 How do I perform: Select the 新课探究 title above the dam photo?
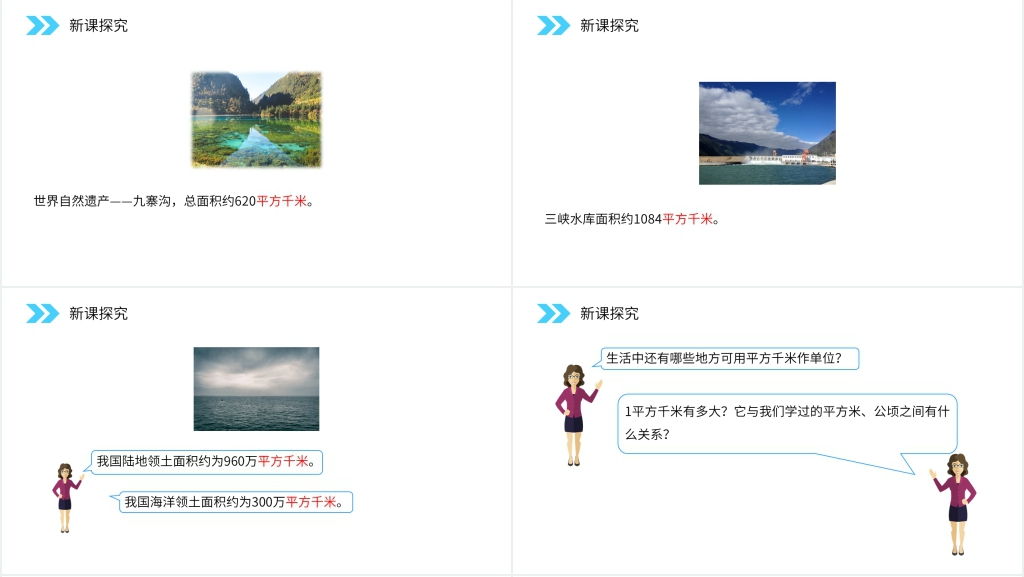coord(609,26)
